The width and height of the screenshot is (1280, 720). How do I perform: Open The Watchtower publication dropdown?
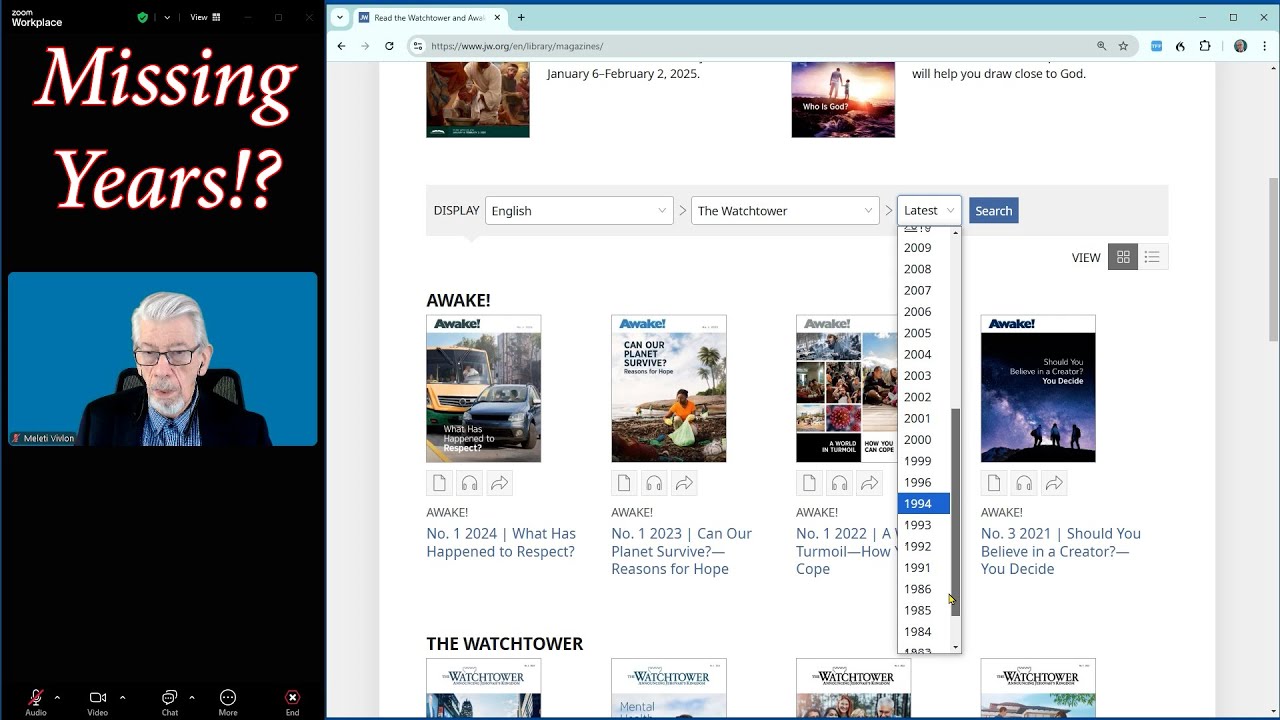click(785, 210)
